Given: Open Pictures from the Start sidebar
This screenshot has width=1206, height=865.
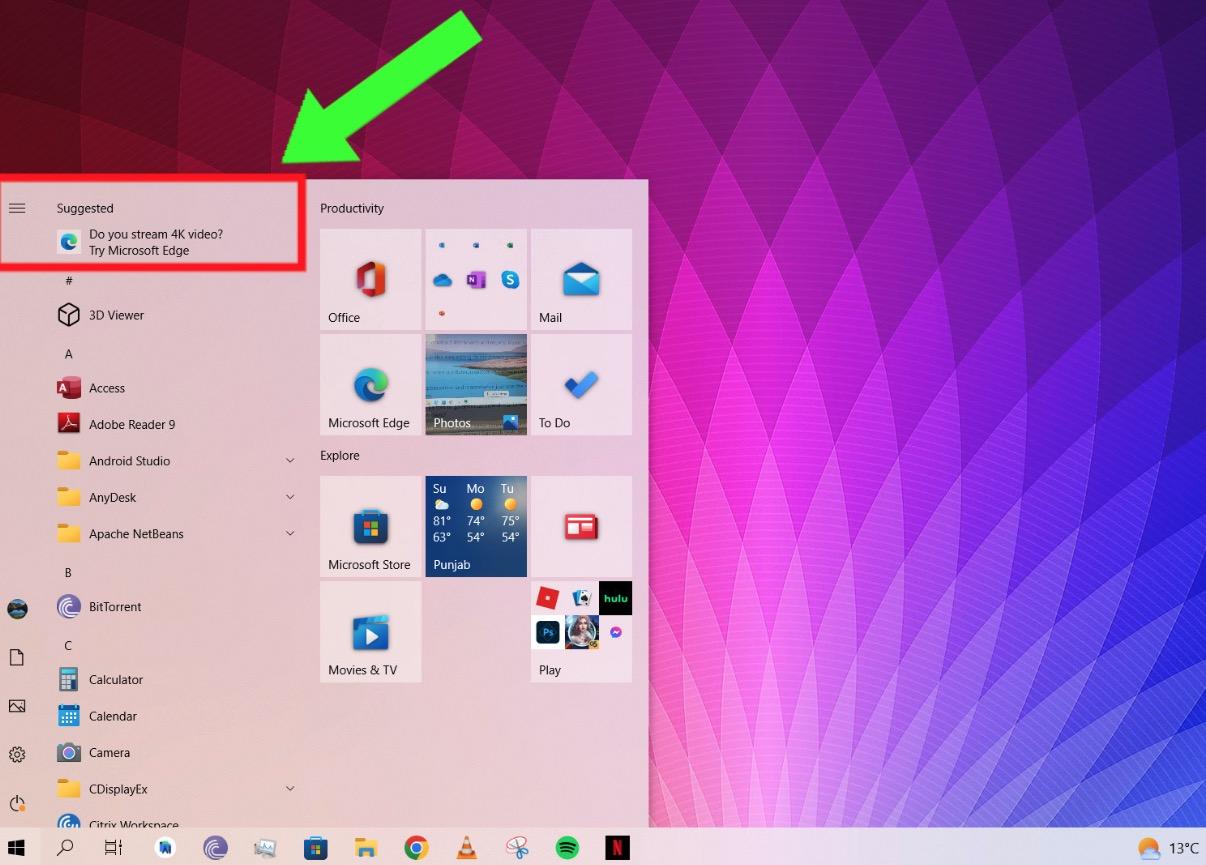Looking at the screenshot, I should (17, 706).
